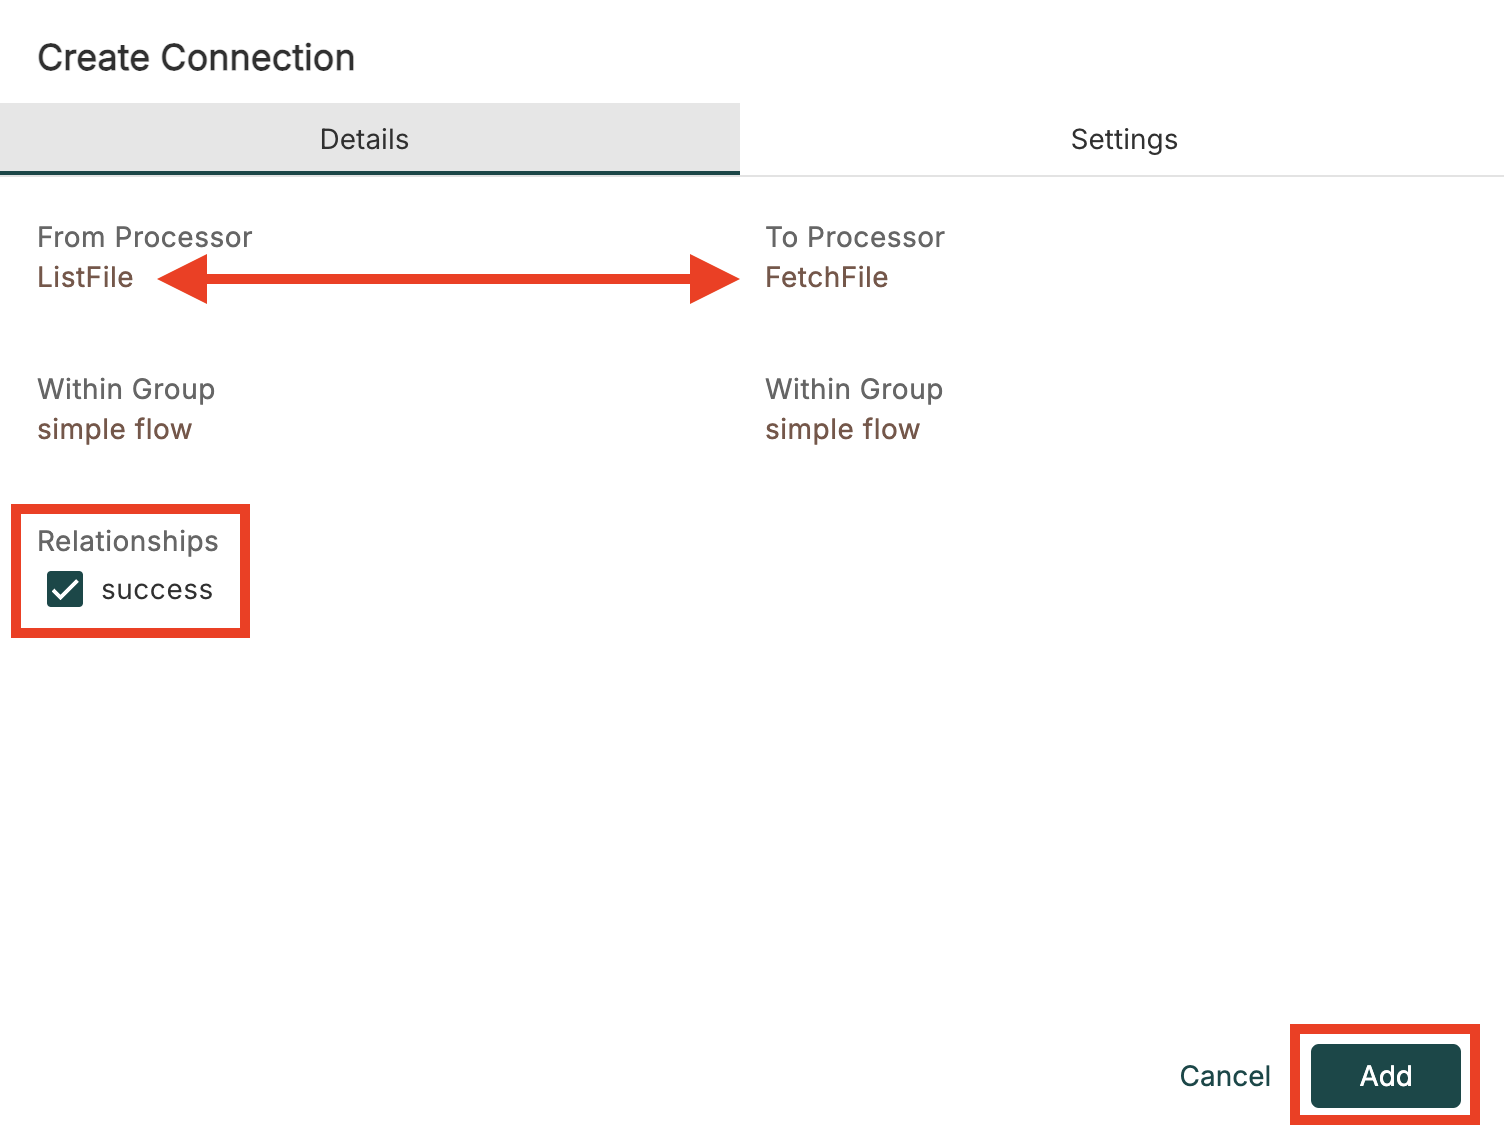
Task: Click the FetchFile destination processor name
Action: 826,277
